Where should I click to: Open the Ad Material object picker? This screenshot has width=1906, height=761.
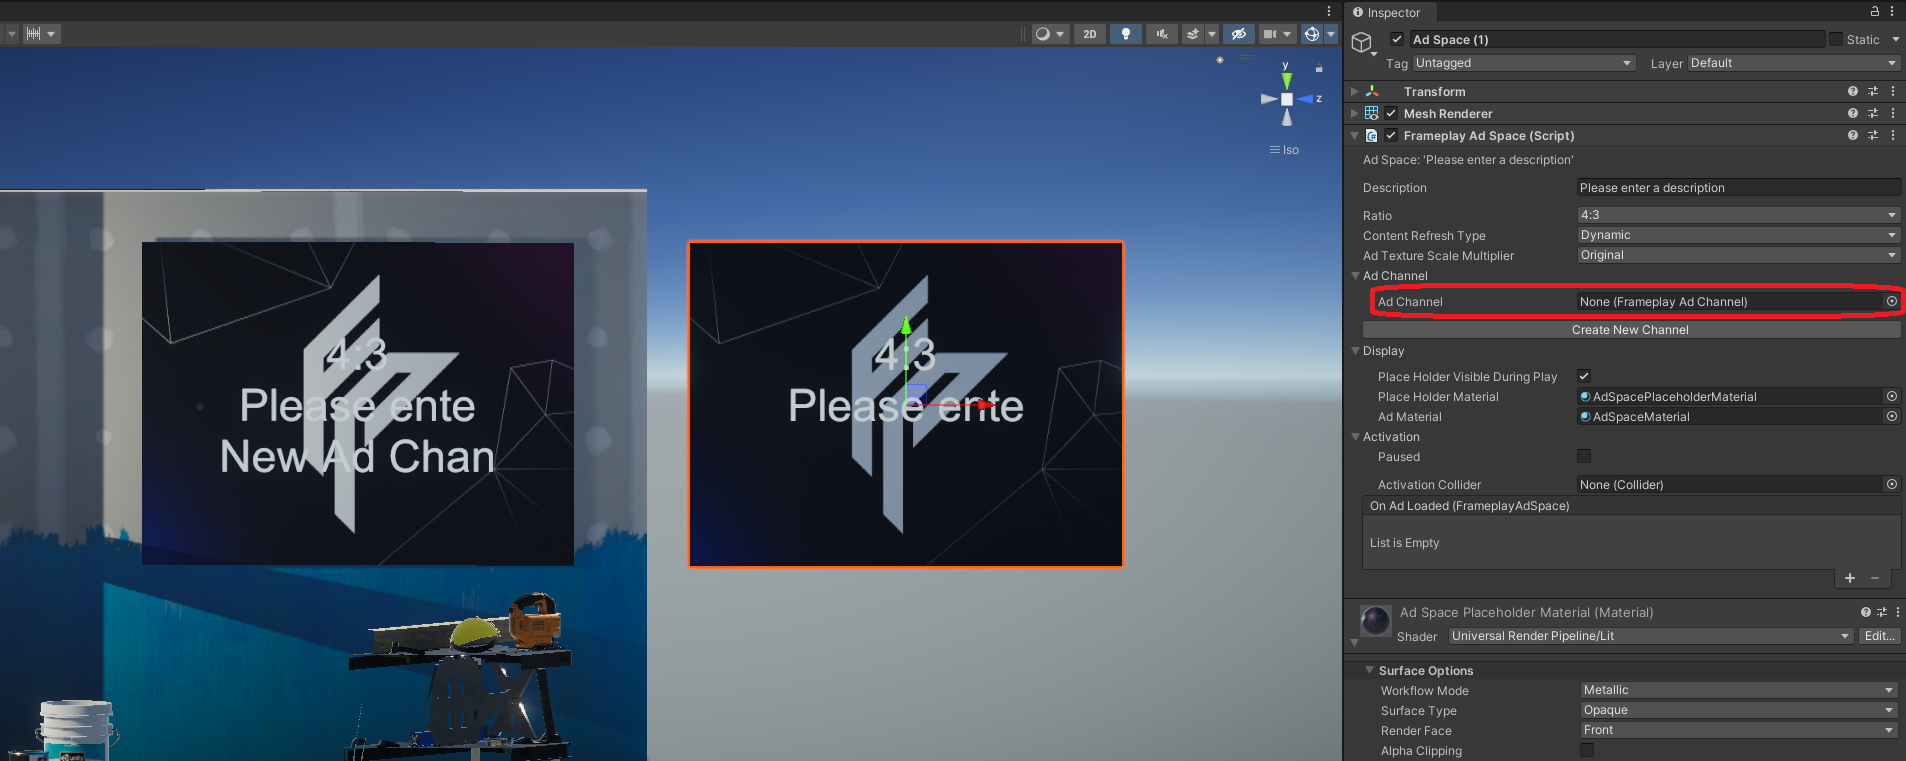pos(1892,416)
